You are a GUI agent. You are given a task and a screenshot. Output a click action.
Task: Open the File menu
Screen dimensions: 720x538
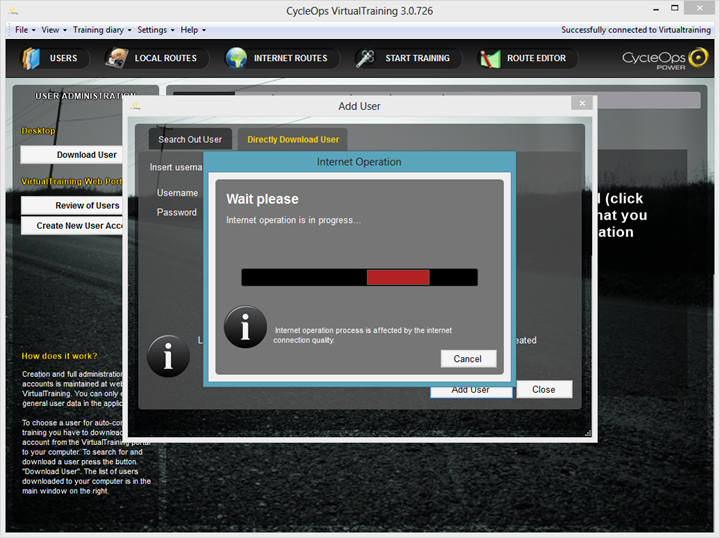click(21, 30)
